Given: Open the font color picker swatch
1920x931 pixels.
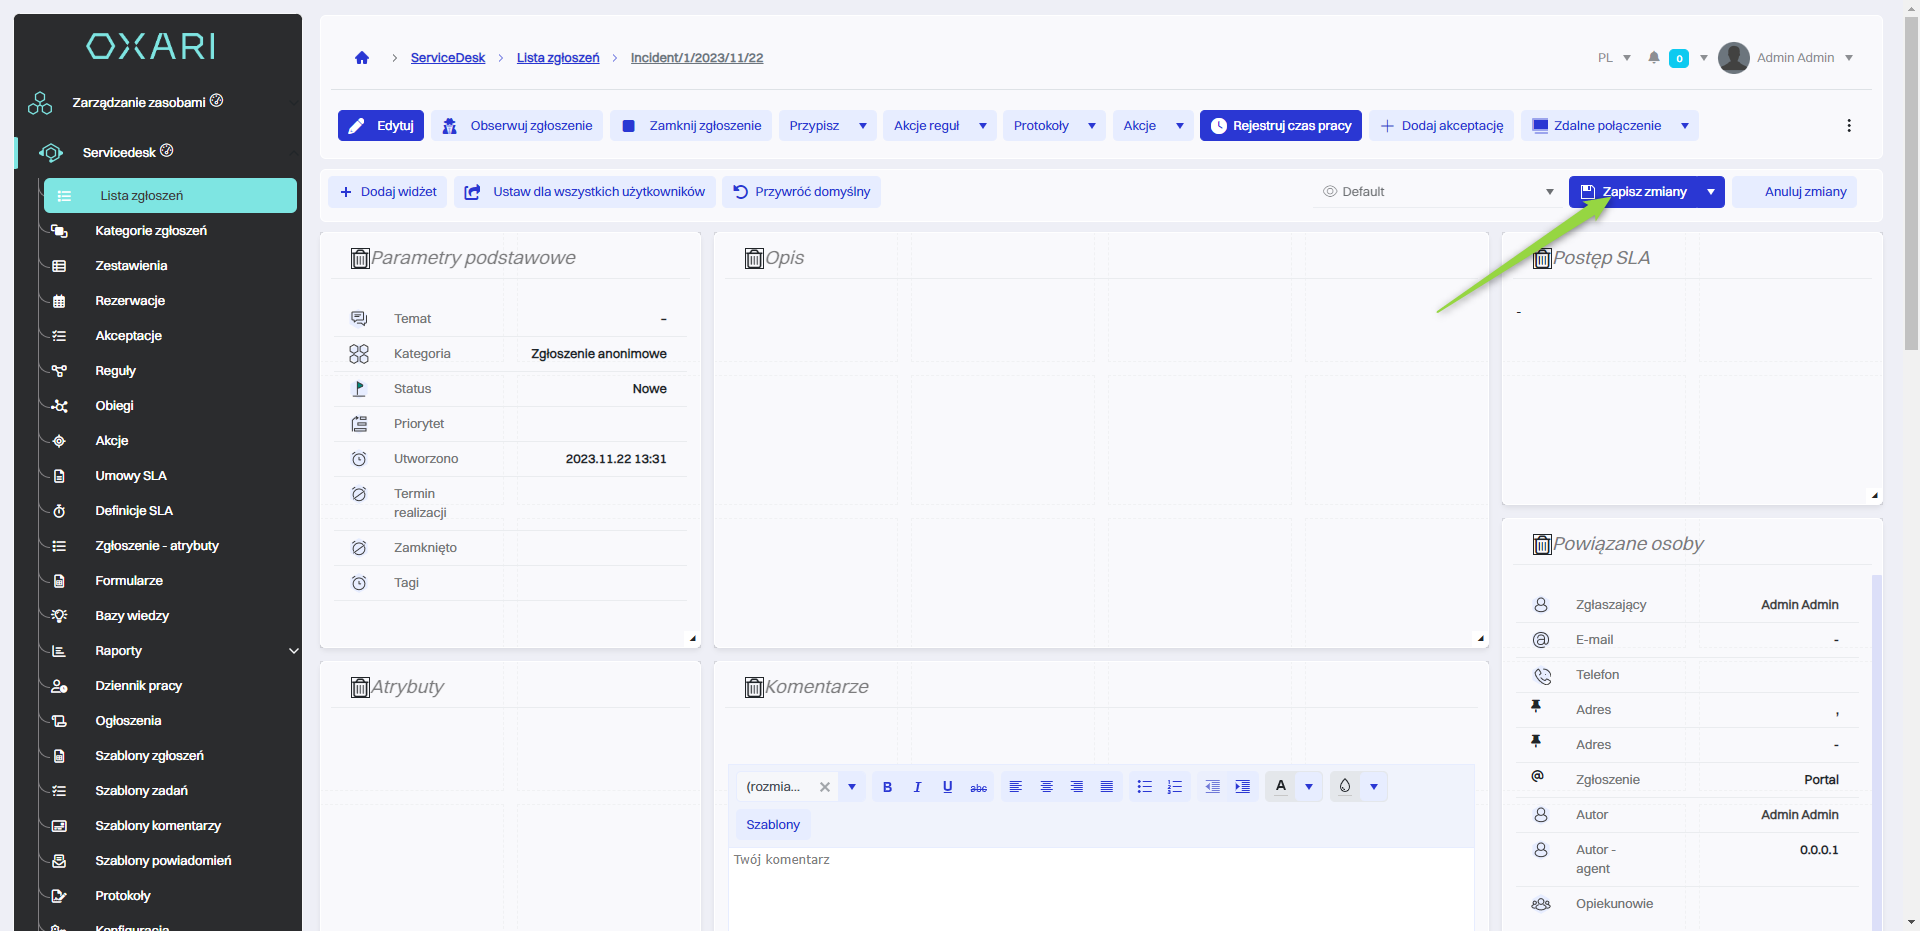Looking at the screenshot, I should click(1281, 787).
